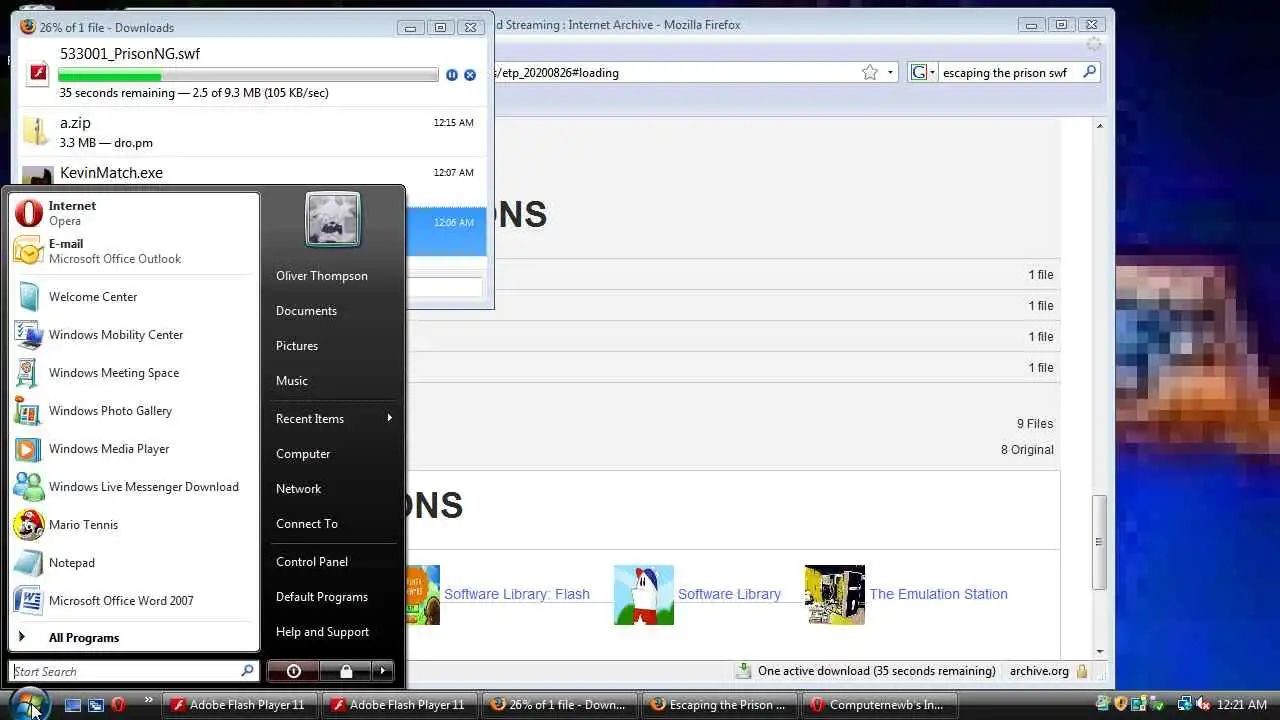Launch Windows Media Player
Image resolution: width=1280 pixels, height=720 pixels.
(133, 449)
